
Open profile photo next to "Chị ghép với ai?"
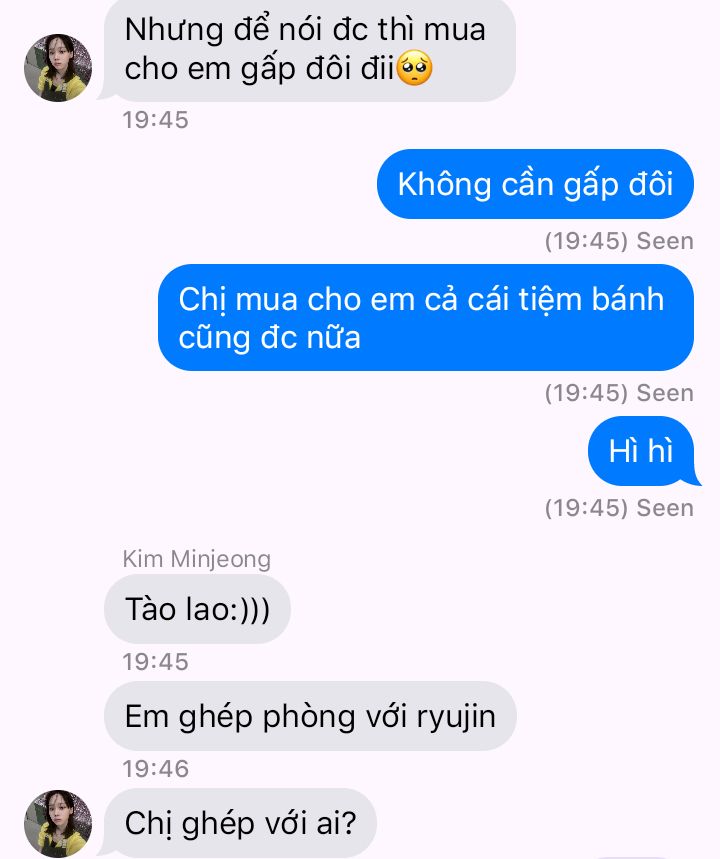pyautogui.click(x=58, y=823)
